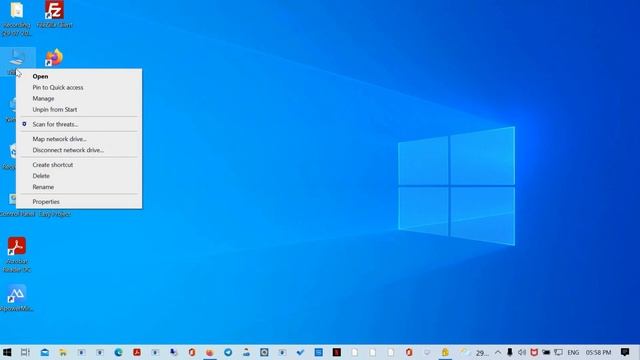This screenshot has width=640, height=360.
Task: Open the weather widget in taskbar
Action: click(x=473, y=352)
